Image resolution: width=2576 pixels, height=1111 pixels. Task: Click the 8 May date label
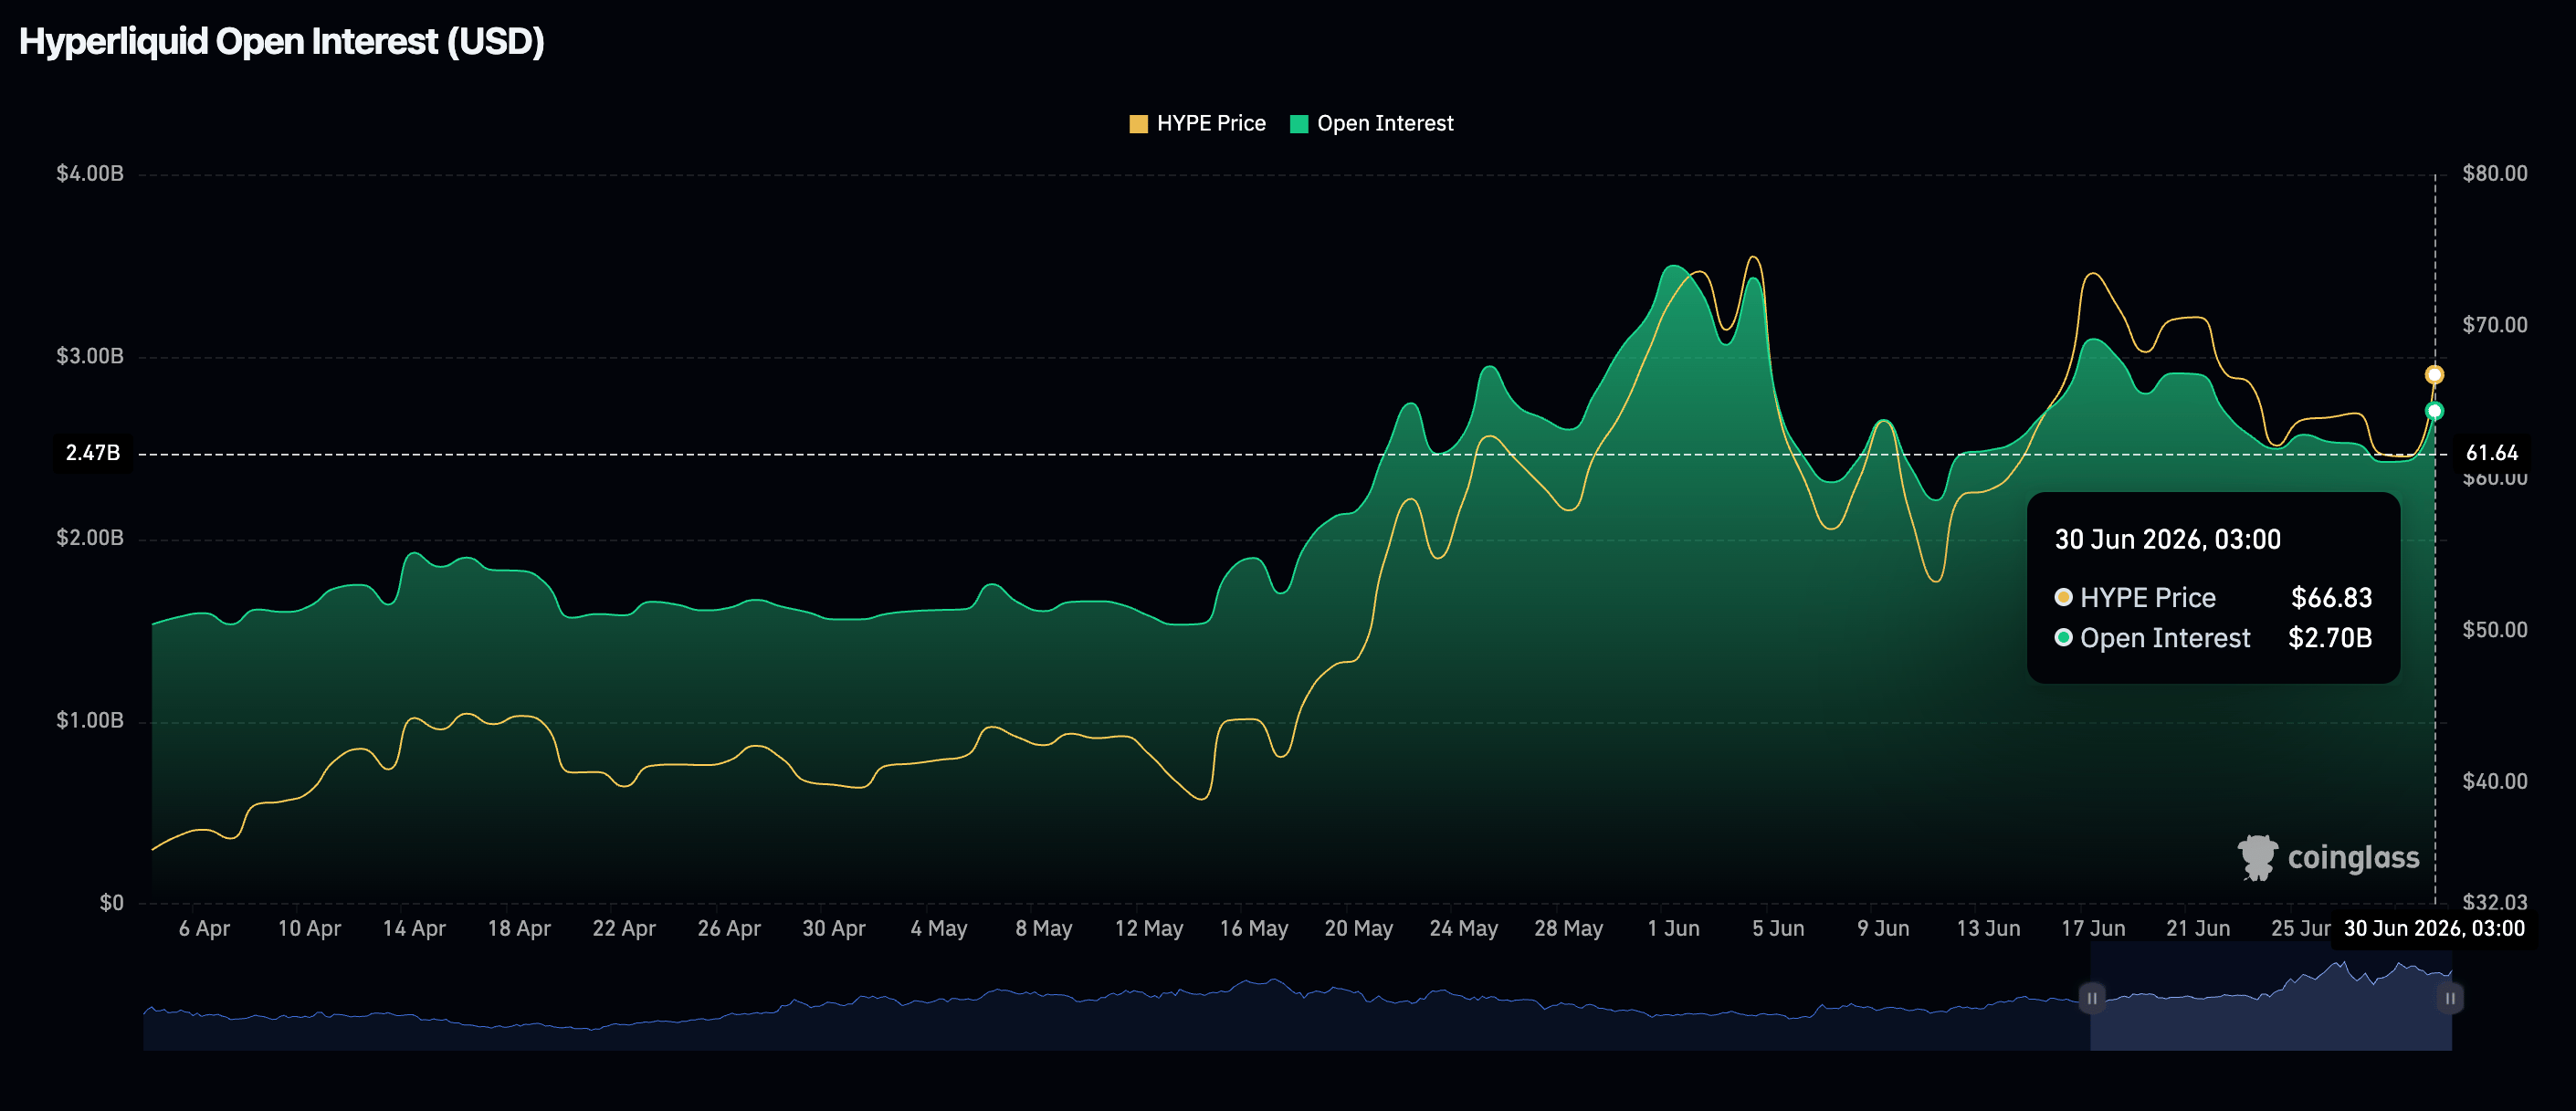click(1044, 928)
